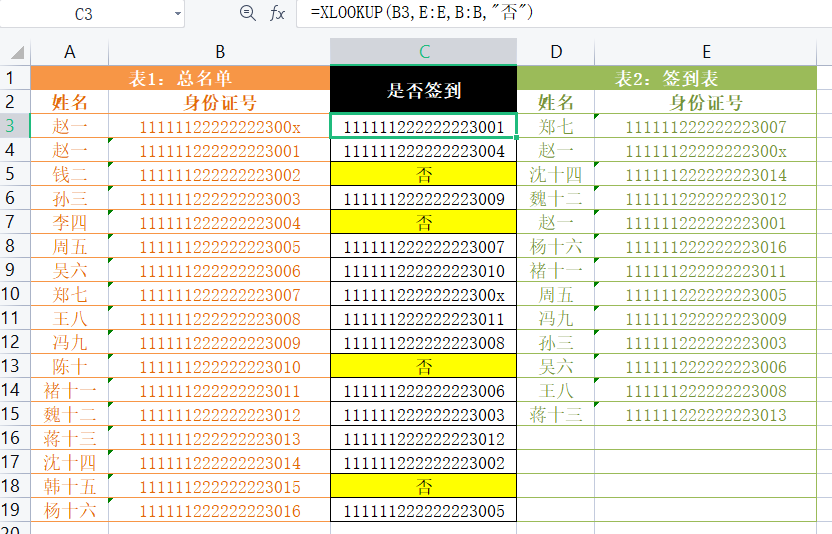
Task: Click the Name Box showing C3
Action: point(84,14)
